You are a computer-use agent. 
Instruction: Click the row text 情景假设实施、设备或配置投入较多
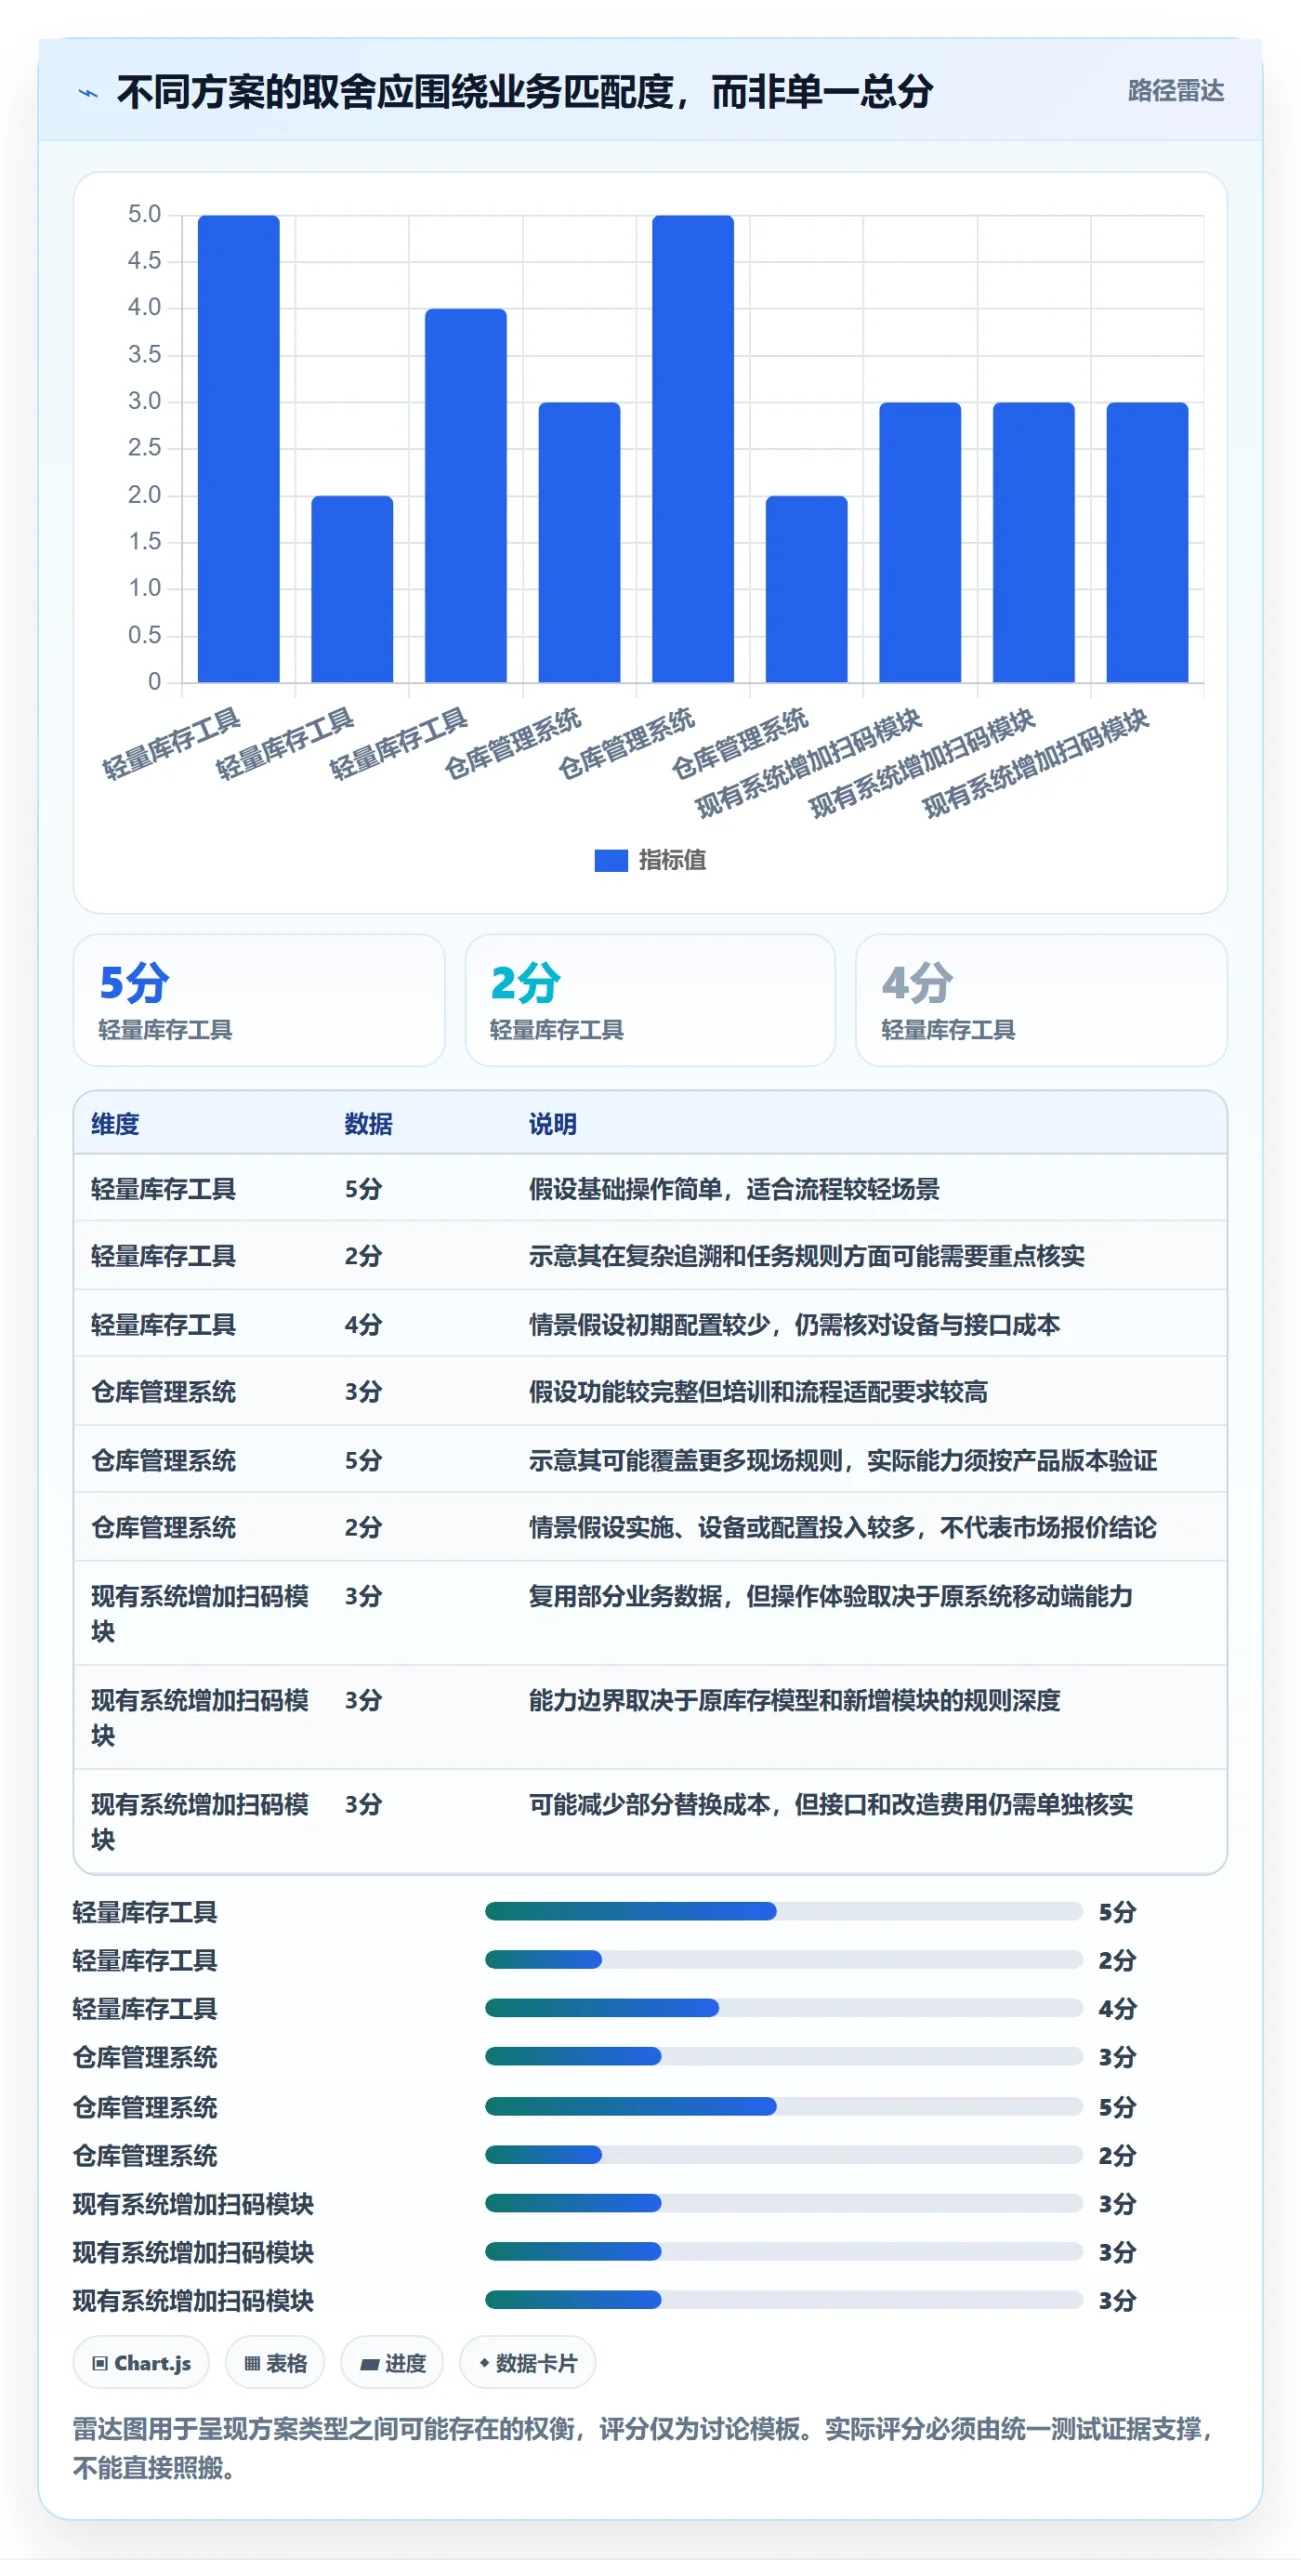pyautogui.click(x=722, y=1528)
